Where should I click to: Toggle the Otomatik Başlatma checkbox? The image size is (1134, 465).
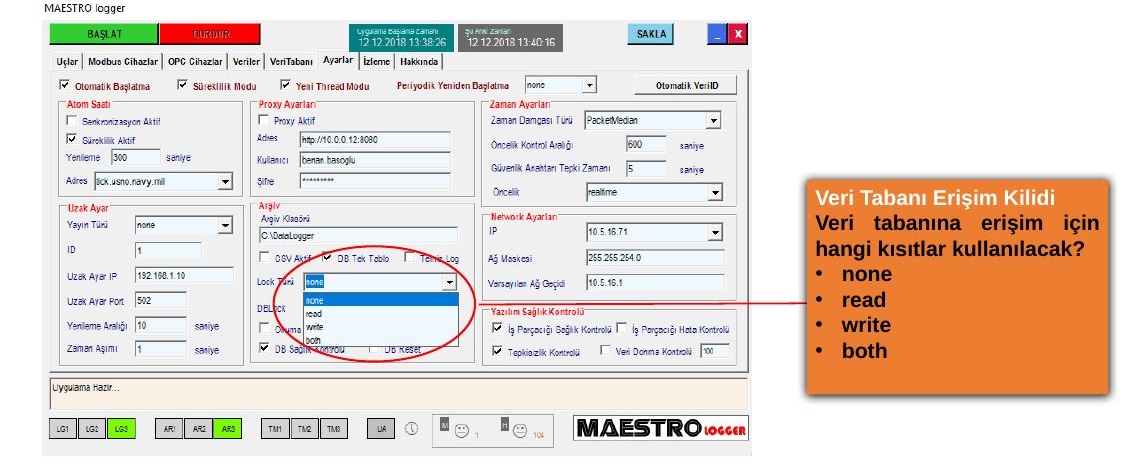click(65, 85)
